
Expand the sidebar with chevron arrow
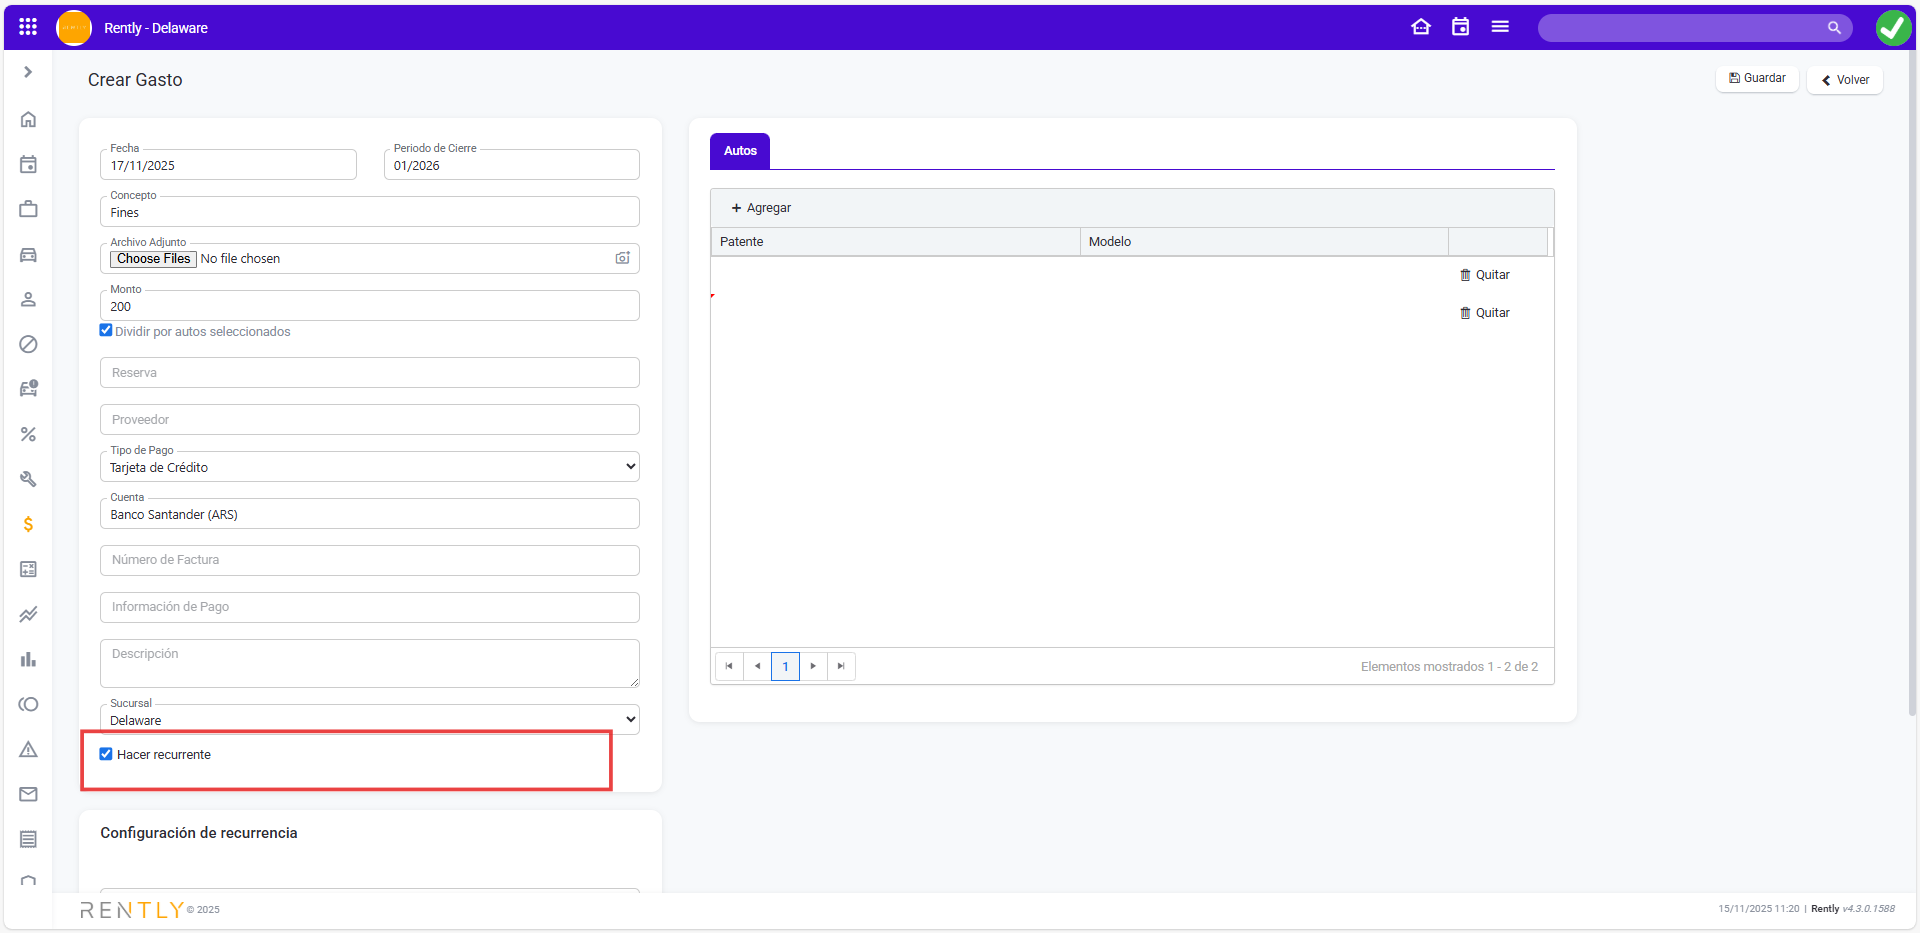click(28, 72)
